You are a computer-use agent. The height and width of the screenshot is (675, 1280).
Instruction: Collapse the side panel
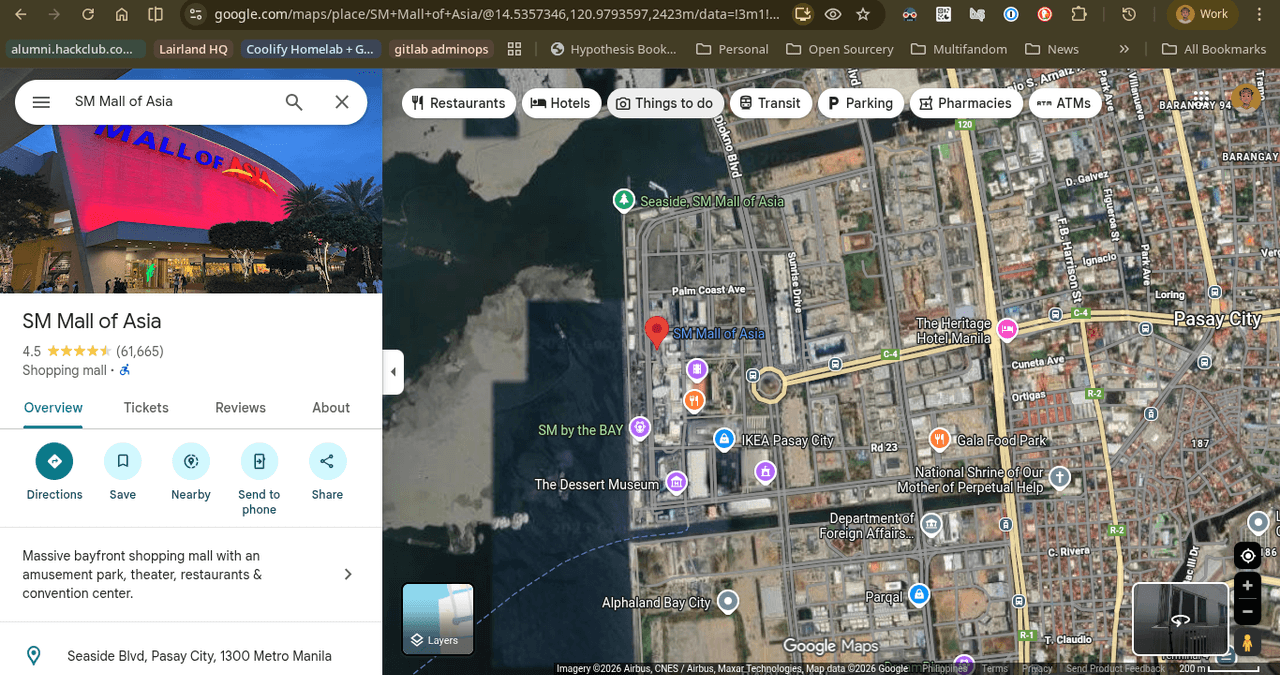393,372
